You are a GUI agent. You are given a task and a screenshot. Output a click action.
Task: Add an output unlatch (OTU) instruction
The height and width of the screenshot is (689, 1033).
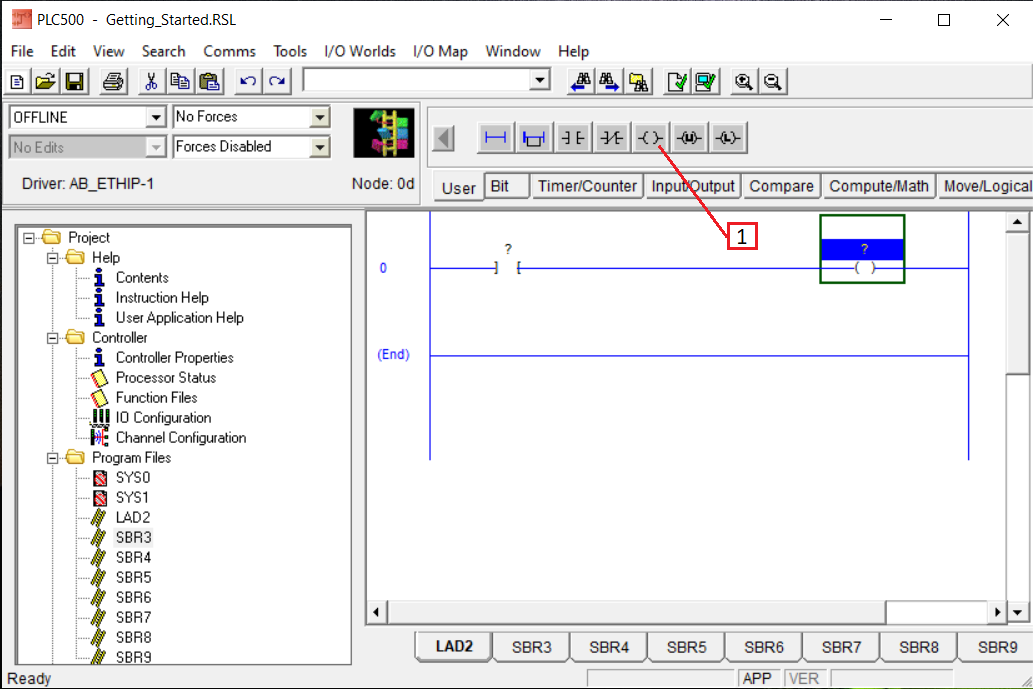click(x=689, y=138)
